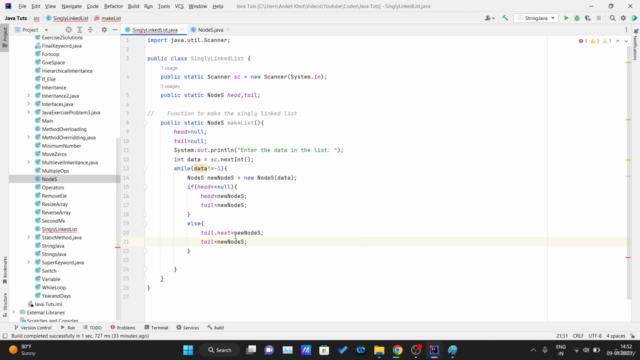Expand the MultilevelInheritance.java node
This screenshot has height=360, width=640.
point(29,162)
